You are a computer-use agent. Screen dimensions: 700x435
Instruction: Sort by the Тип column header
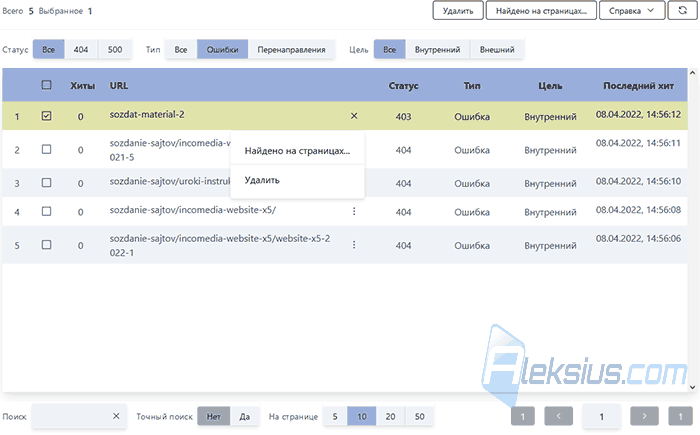point(472,85)
